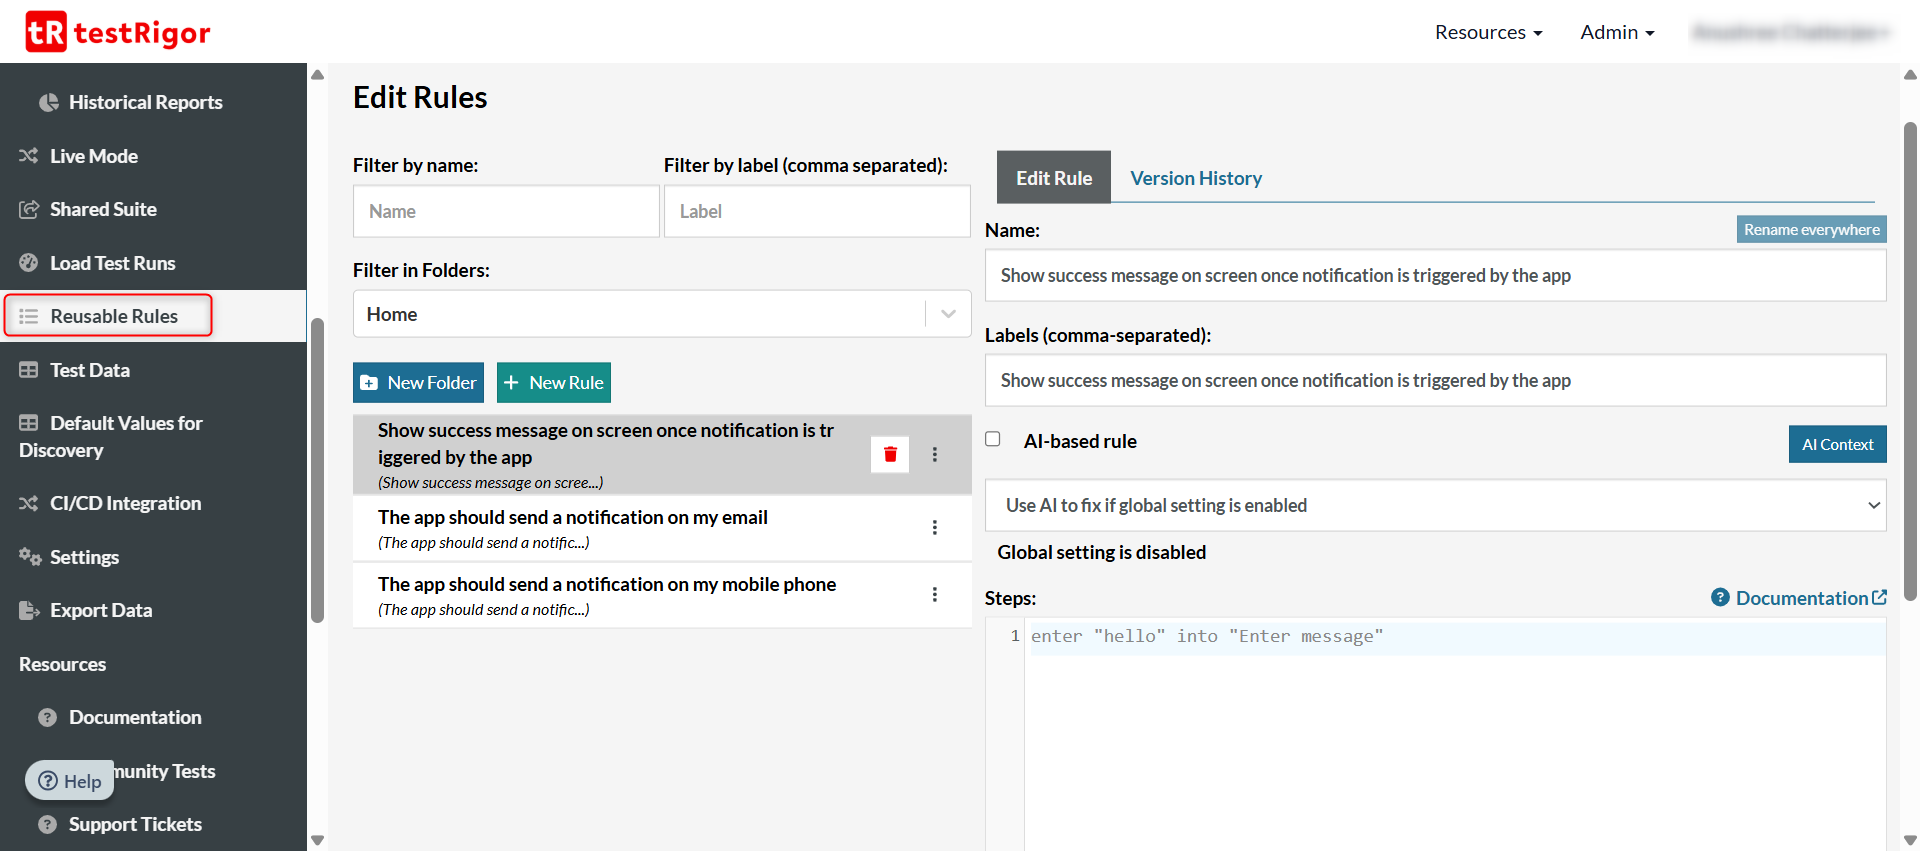Go to Live Mode in sidebar
1920x851 pixels.
tap(94, 157)
